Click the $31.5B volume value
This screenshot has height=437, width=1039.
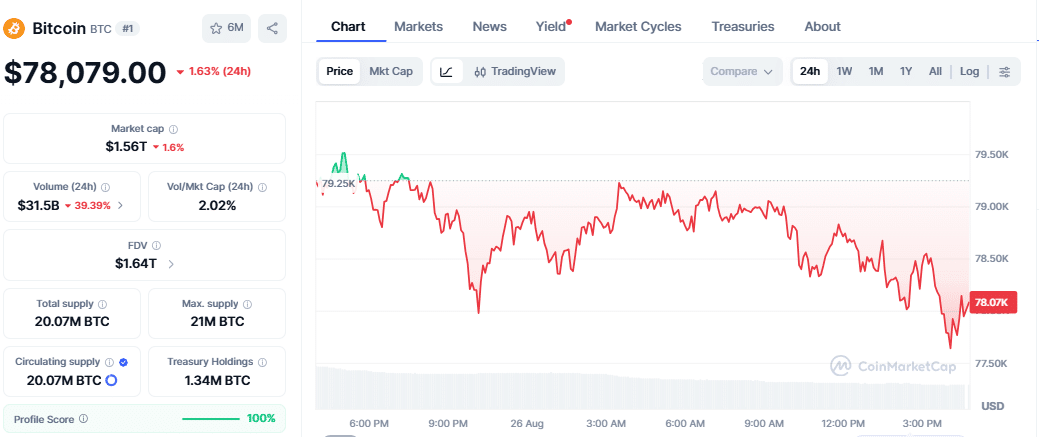[38, 206]
